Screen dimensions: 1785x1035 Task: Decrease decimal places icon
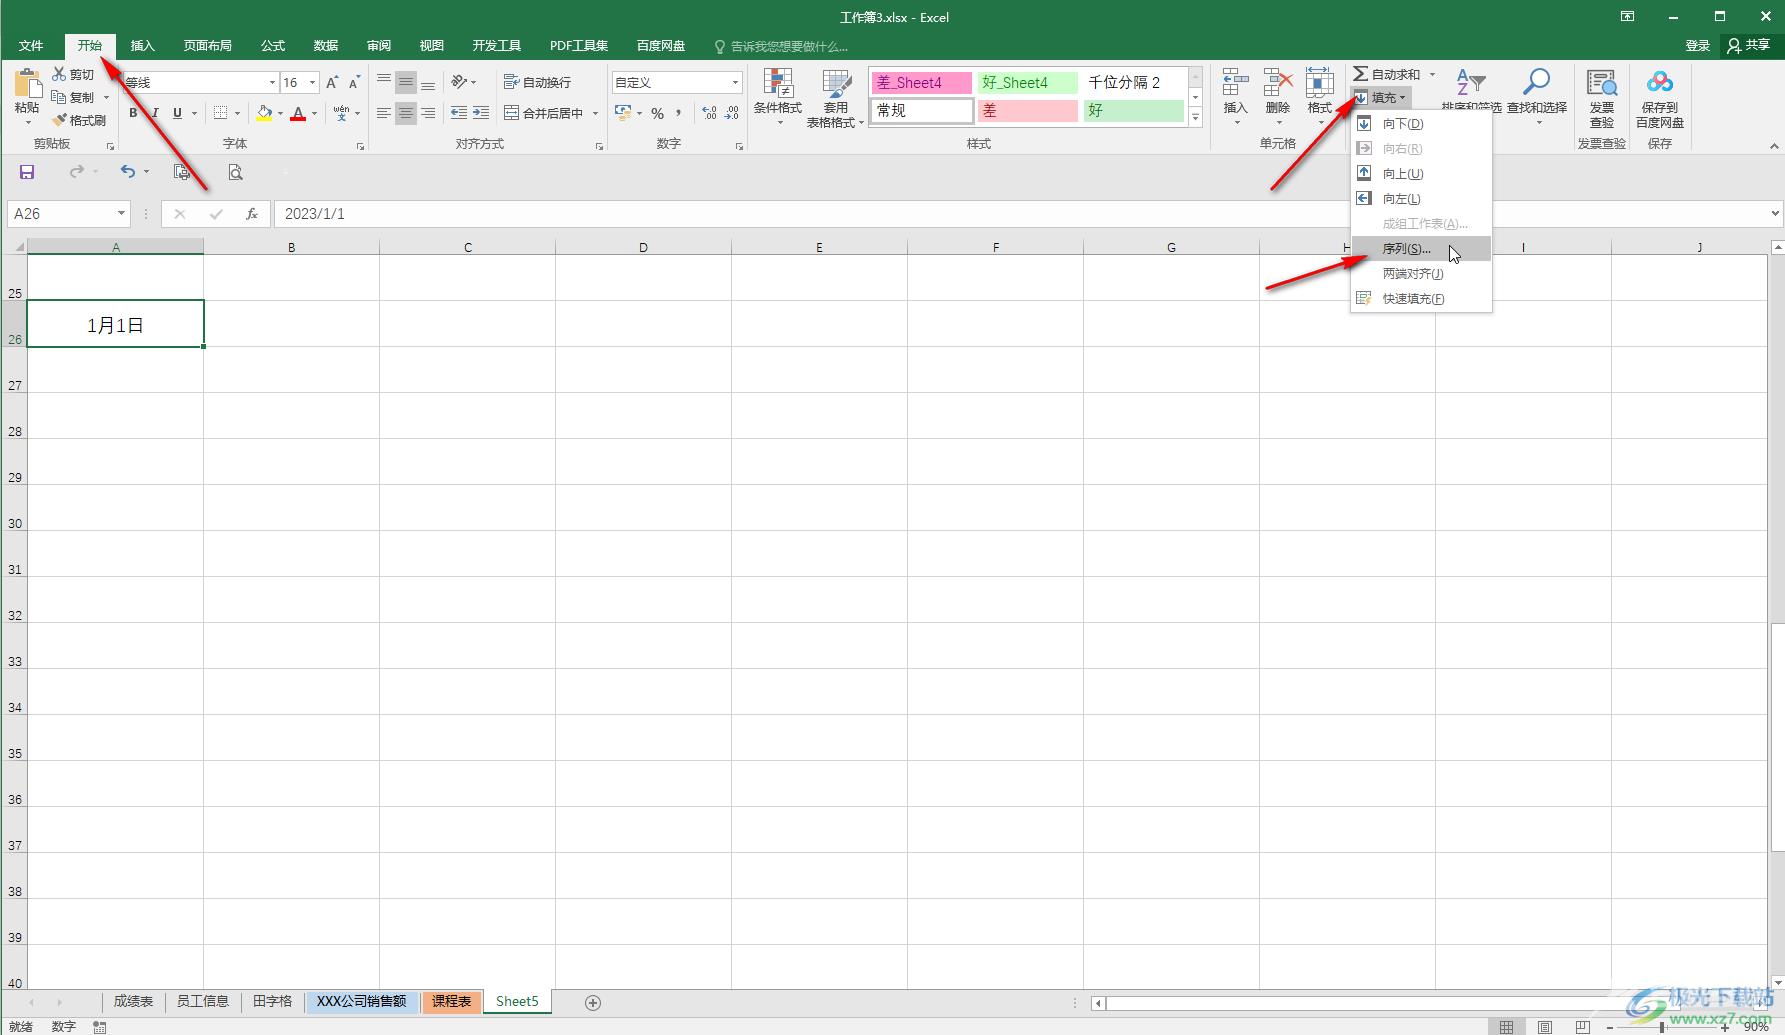(732, 113)
